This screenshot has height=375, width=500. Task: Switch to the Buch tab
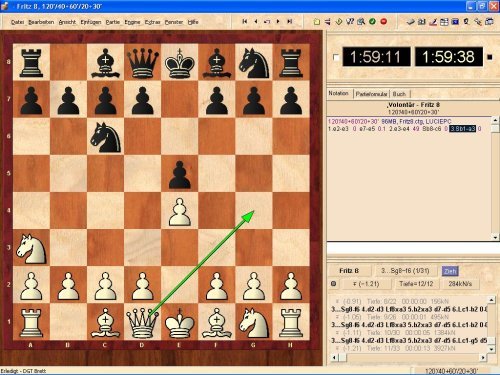[399, 94]
